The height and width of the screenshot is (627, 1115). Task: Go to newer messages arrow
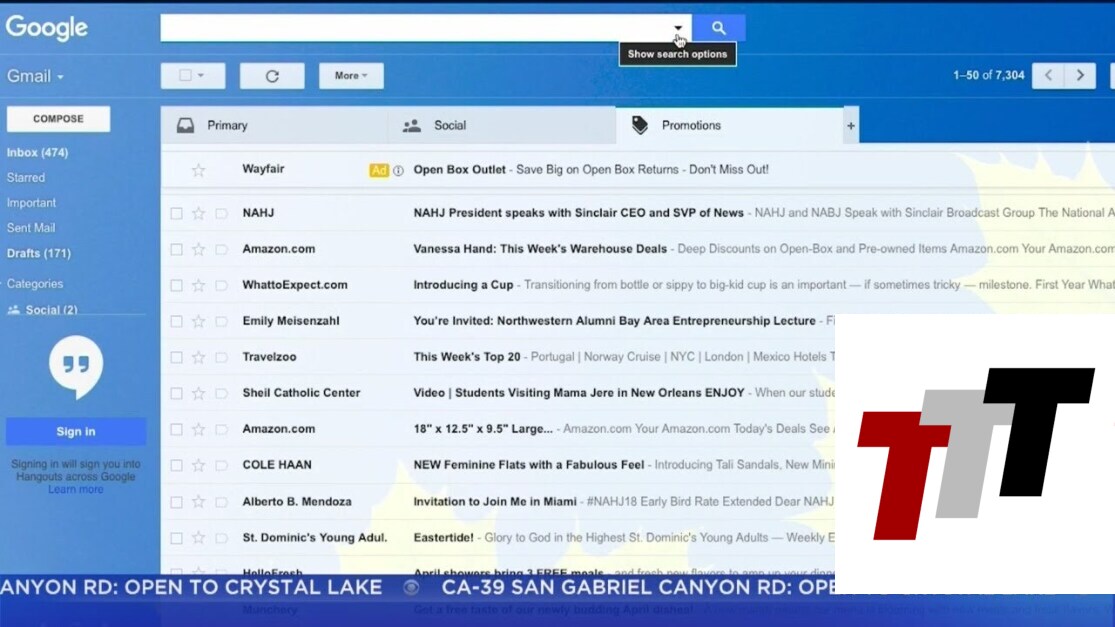[1047, 76]
